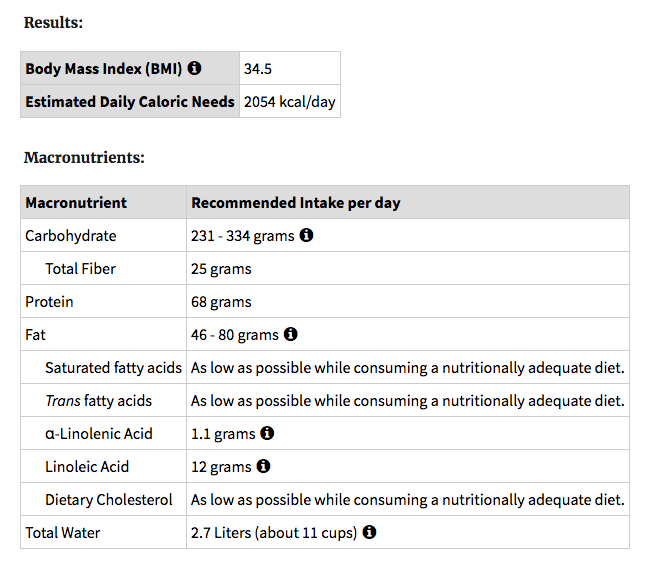
Task: Click the Results heading
Action: (x=54, y=22)
